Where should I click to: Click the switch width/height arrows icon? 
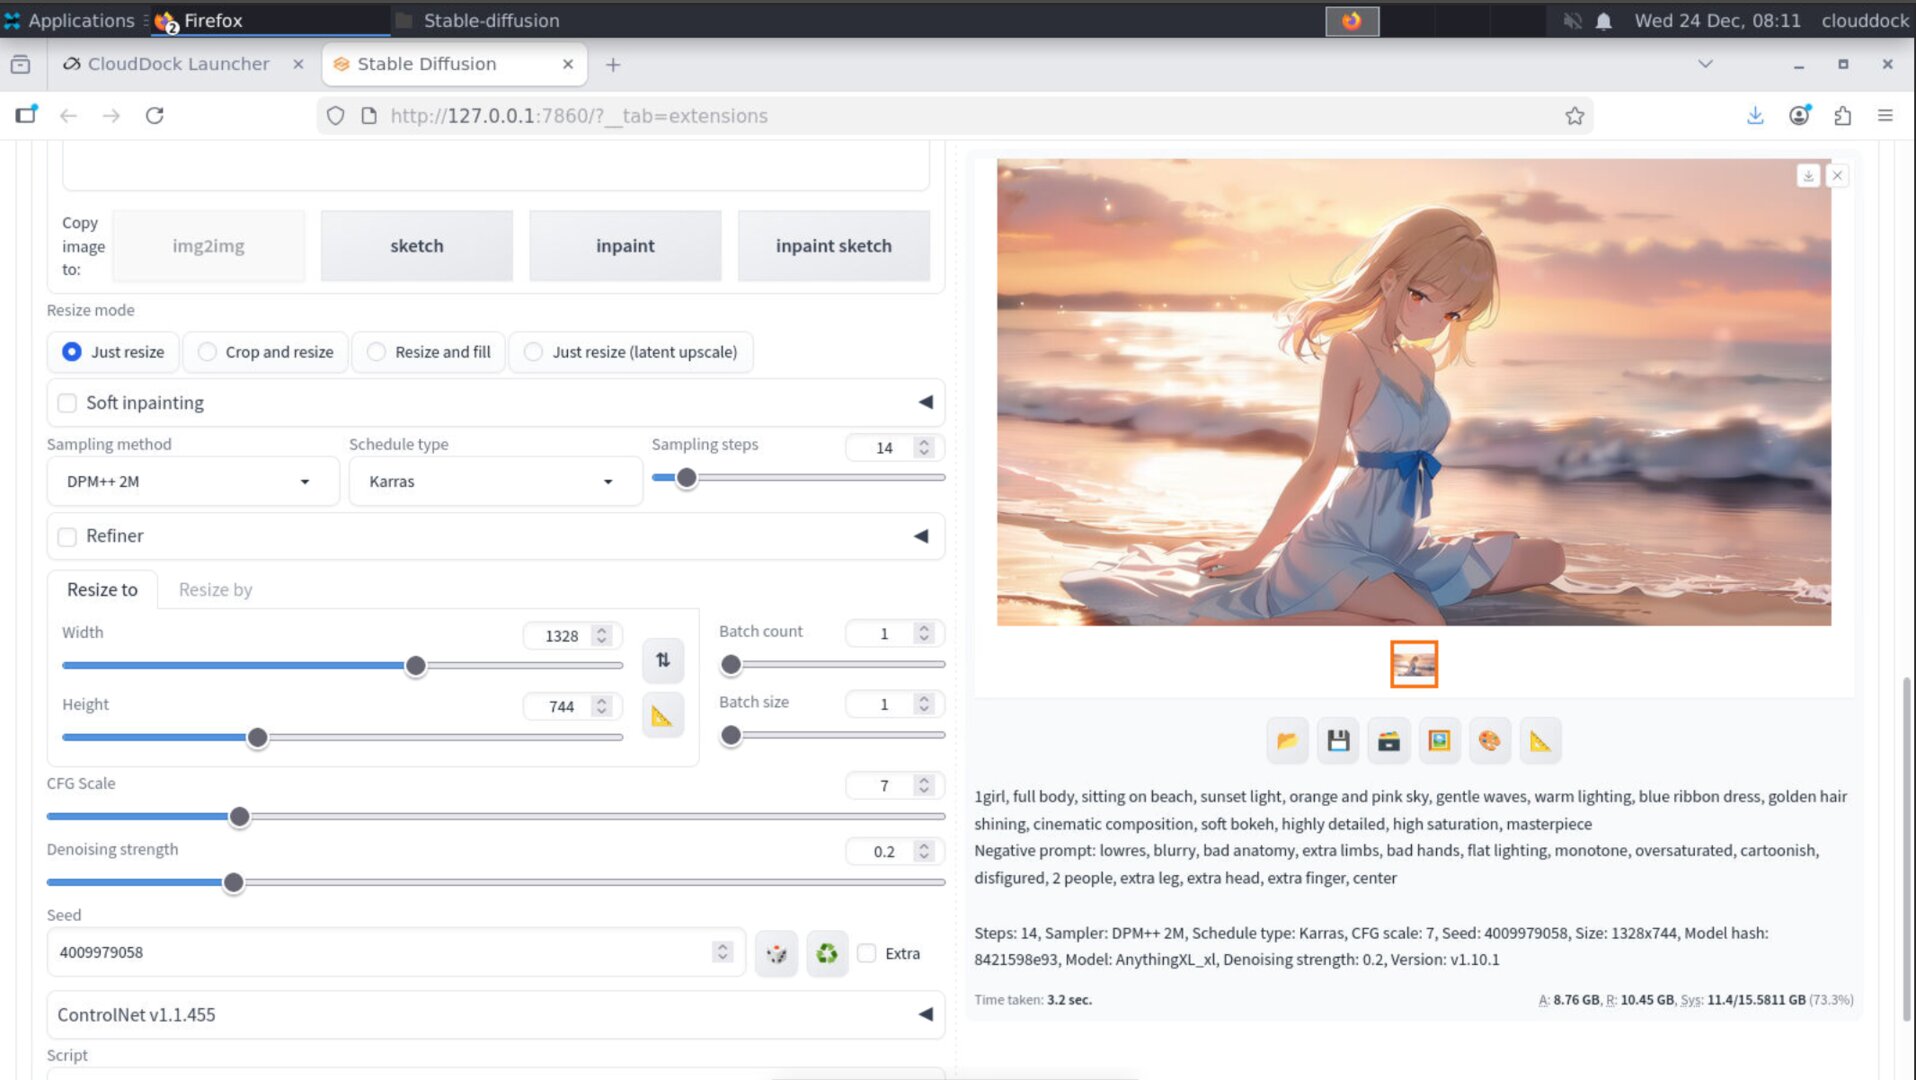tap(662, 660)
